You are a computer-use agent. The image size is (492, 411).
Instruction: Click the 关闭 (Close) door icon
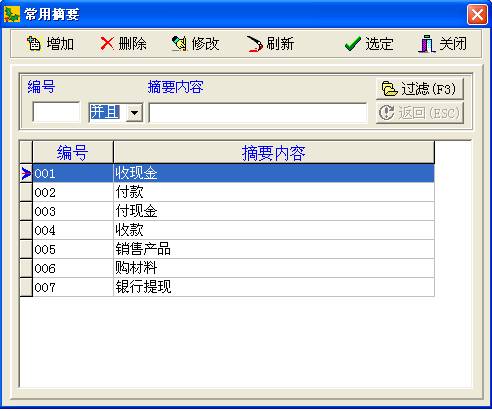[426, 44]
